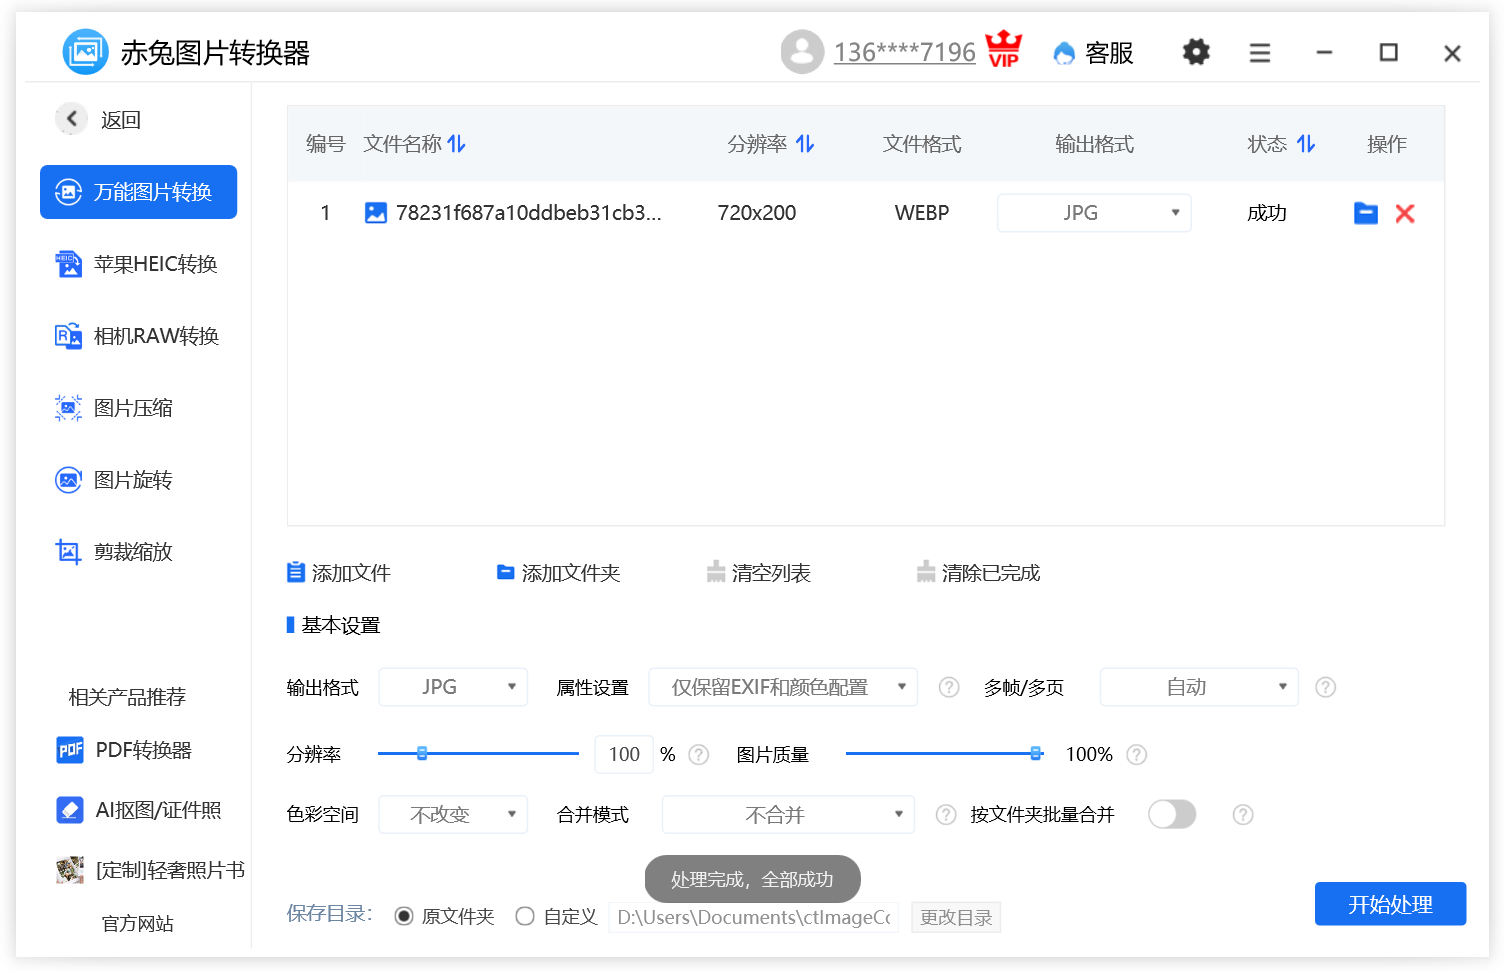Click the 赤兔图片转换器 app logo
The image size is (1504, 971).
(x=85, y=52)
